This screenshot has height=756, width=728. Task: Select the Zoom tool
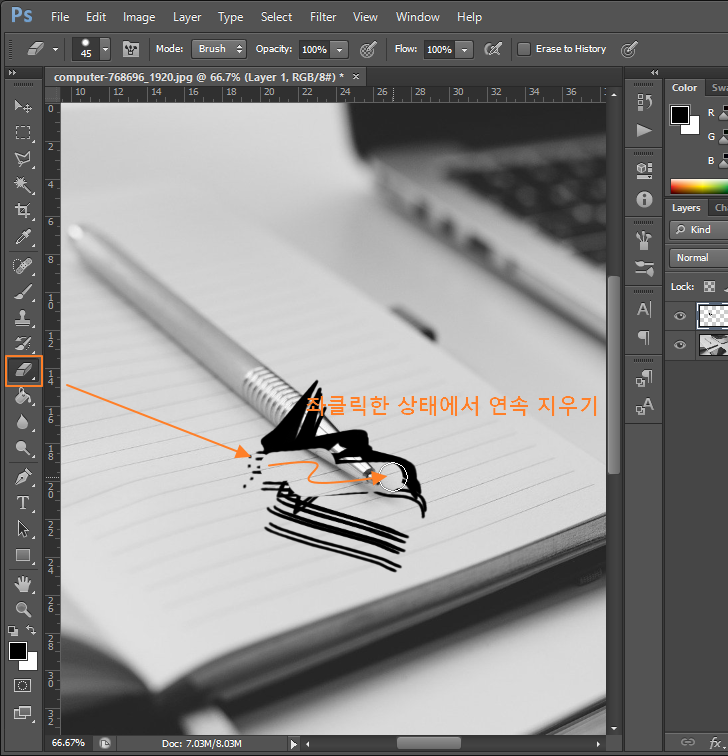pyautogui.click(x=23, y=610)
